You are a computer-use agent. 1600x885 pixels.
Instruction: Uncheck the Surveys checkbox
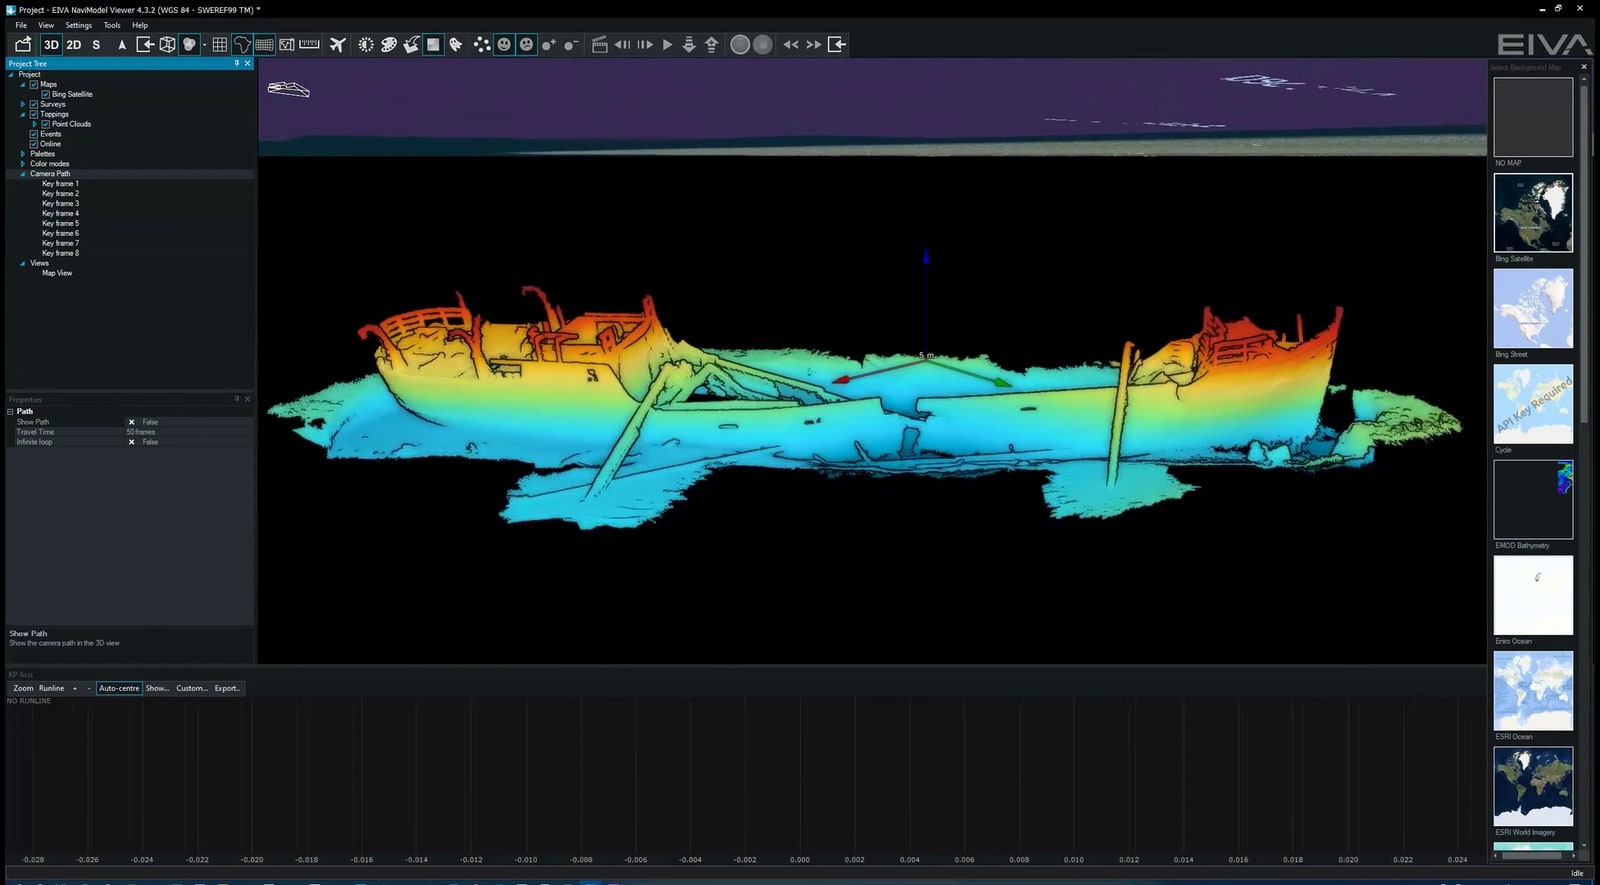pyautogui.click(x=34, y=104)
